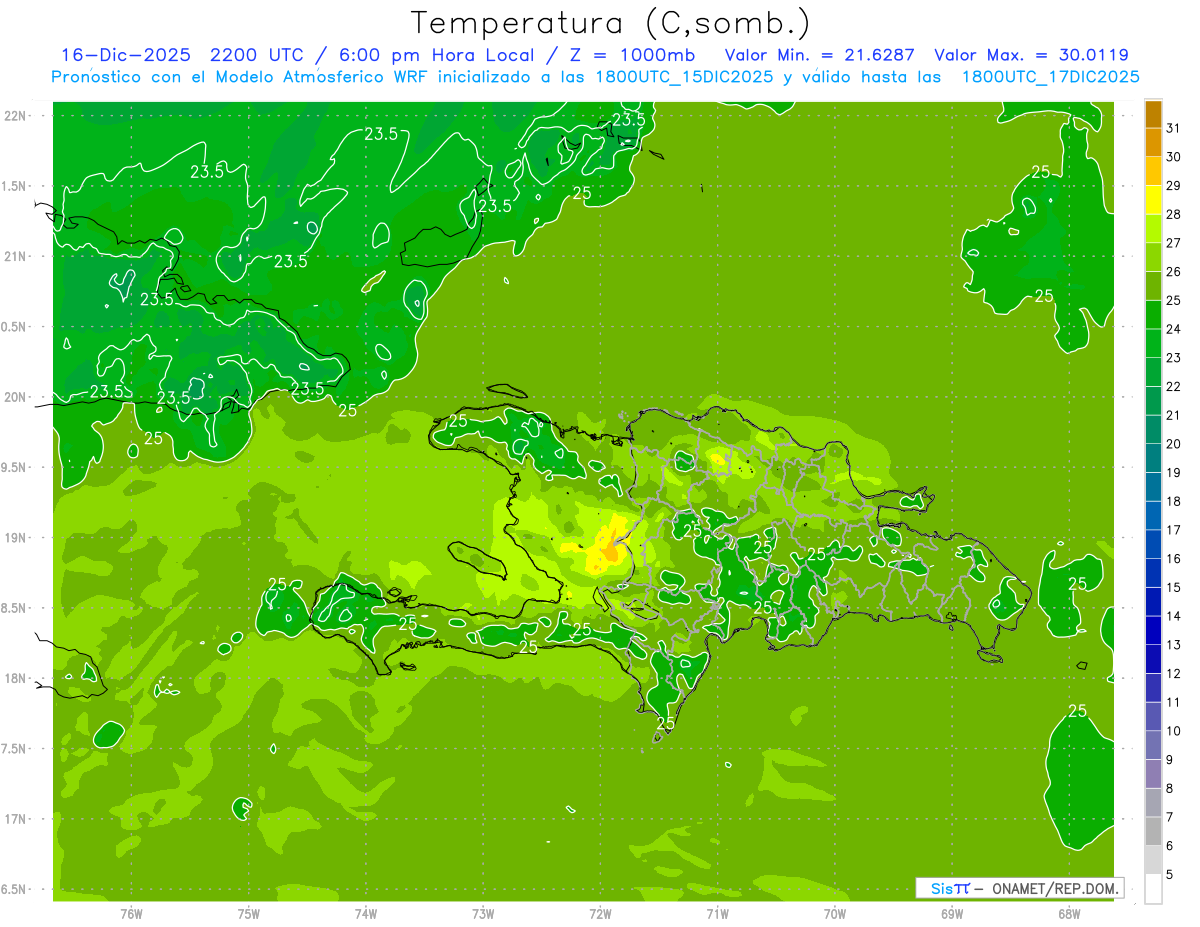Image resolution: width=1200 pixels, height=927 pixels.
Task: Click the legend scale number 28
Action: (x=1173, y=214)
